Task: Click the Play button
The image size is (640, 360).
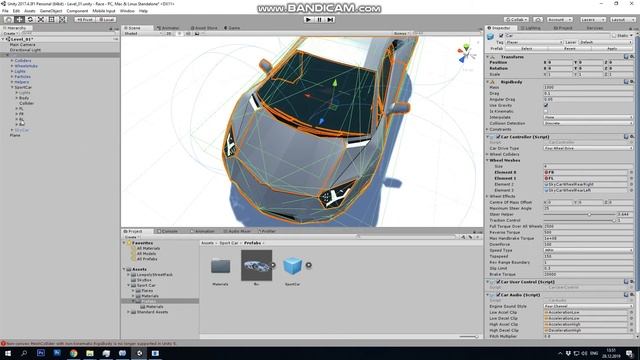Action: 309,19
